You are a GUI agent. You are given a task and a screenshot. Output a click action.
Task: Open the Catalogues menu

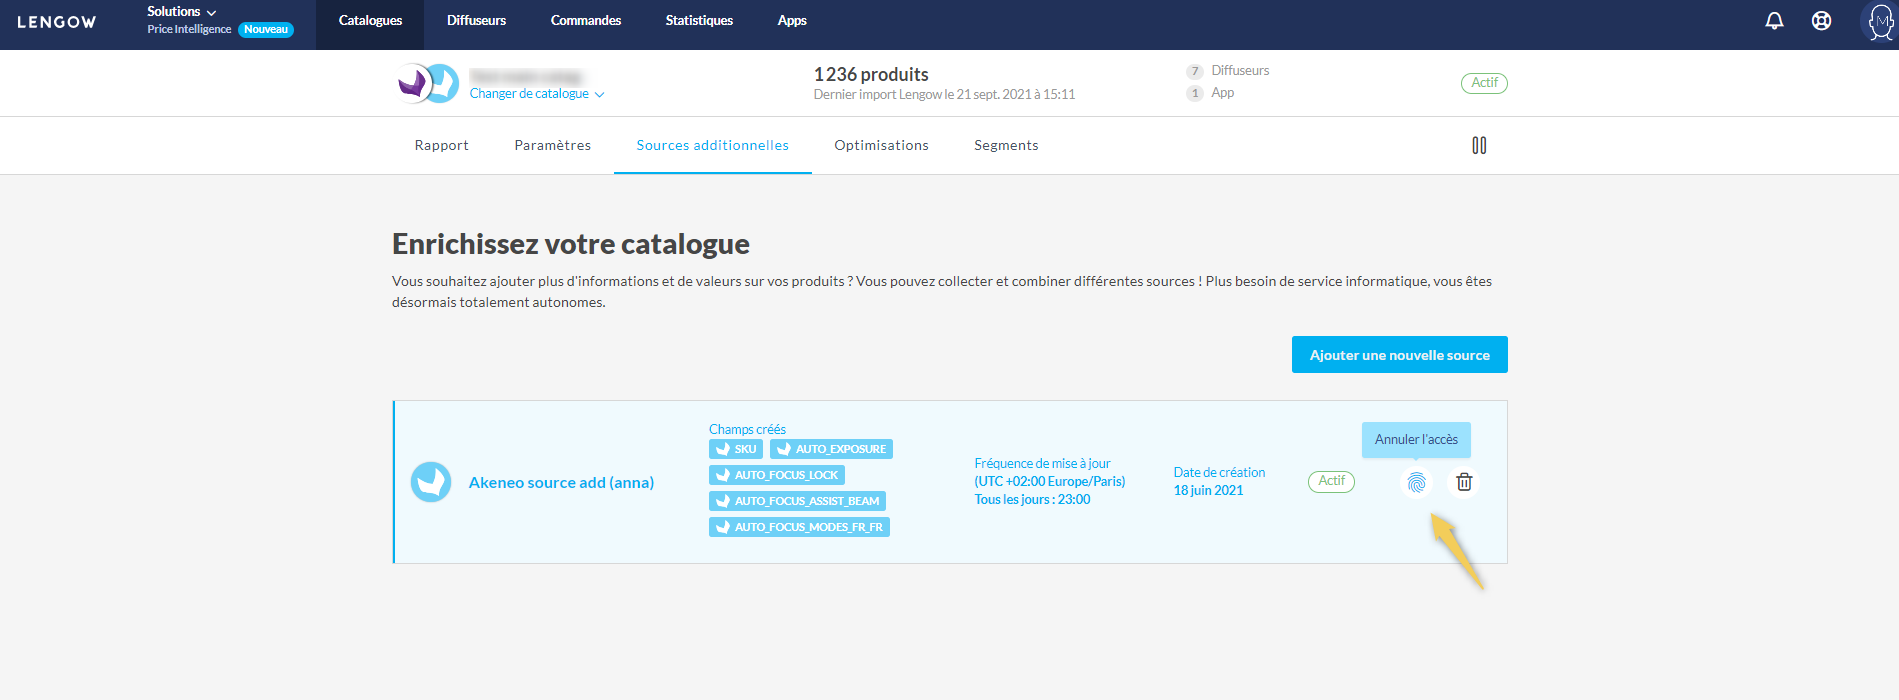point(370,21)
